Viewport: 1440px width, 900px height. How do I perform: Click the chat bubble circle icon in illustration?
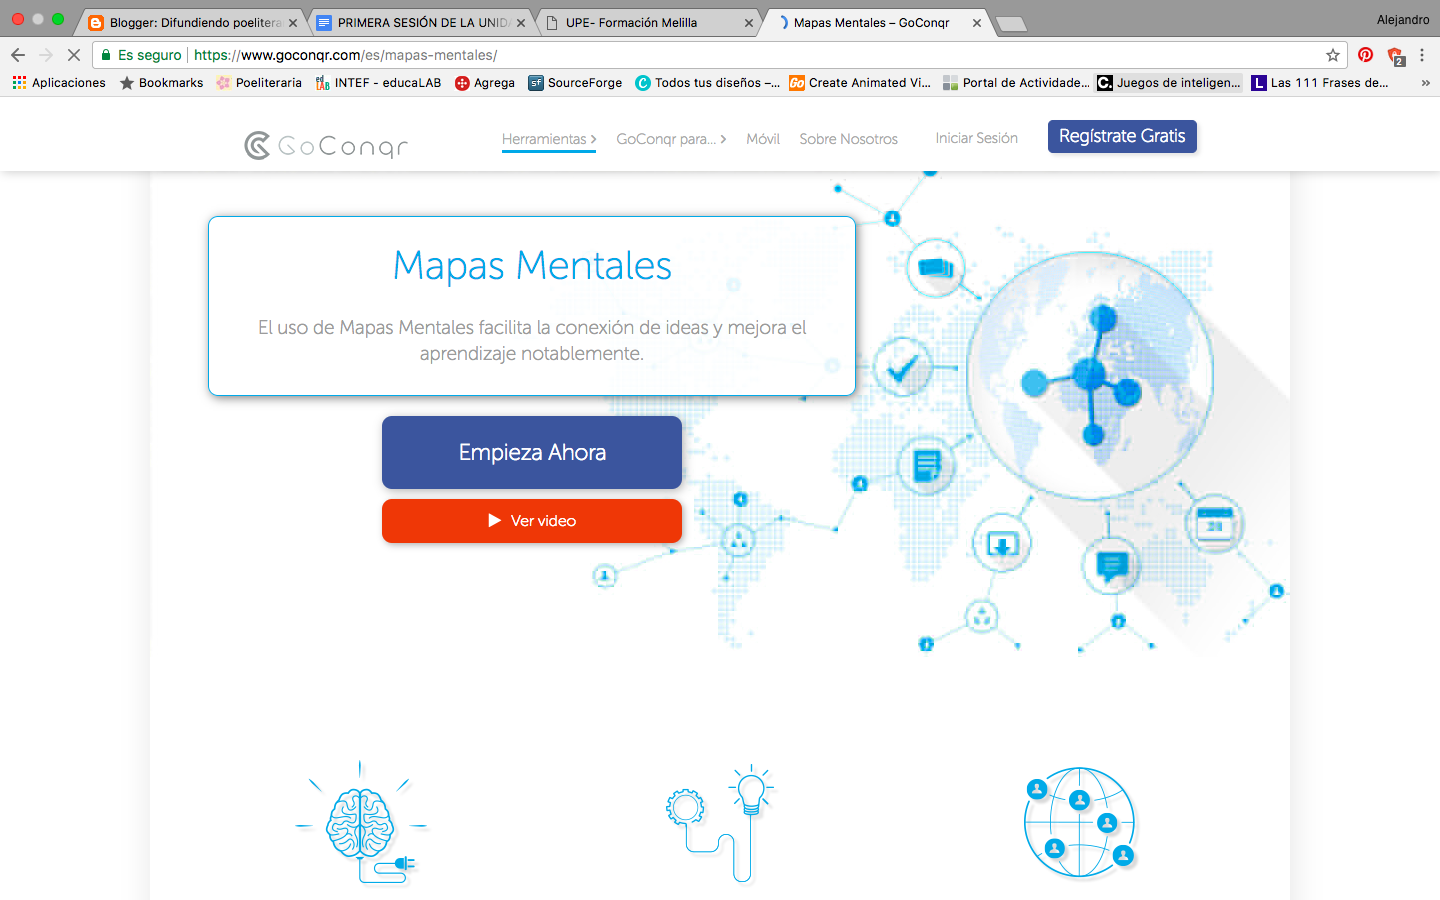click(1111, 565)
